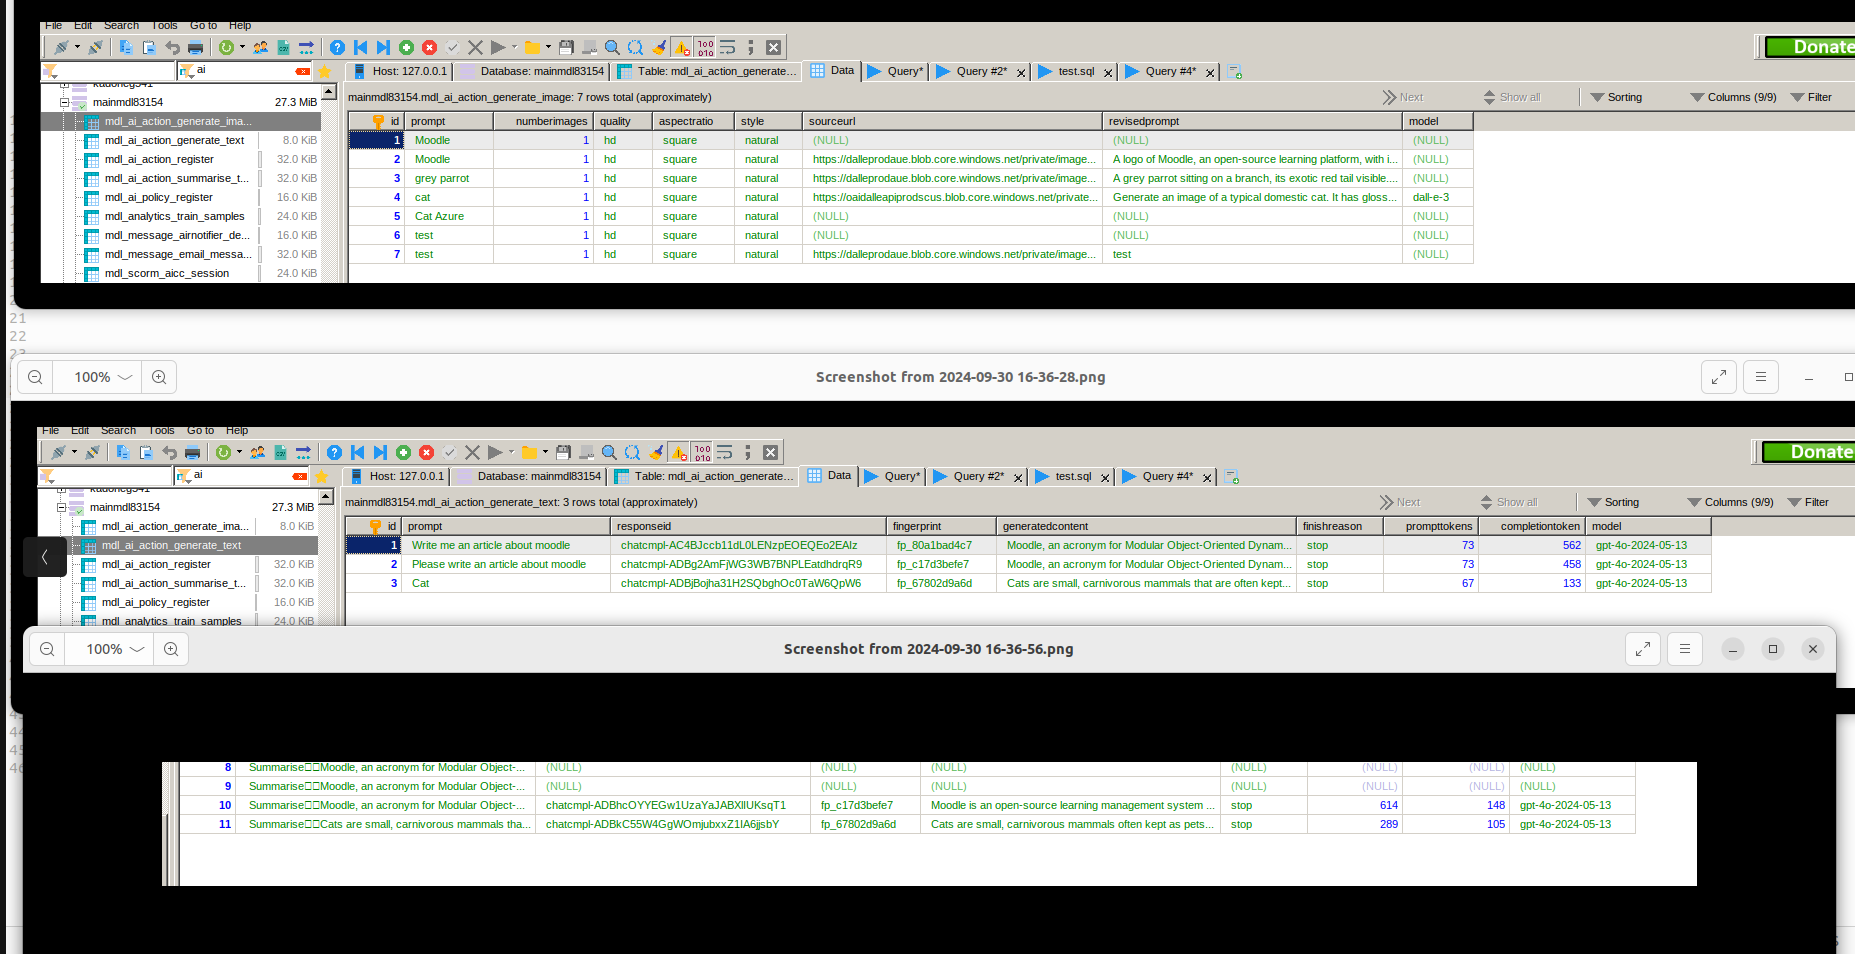Go to previous image with left chevron

45,557
